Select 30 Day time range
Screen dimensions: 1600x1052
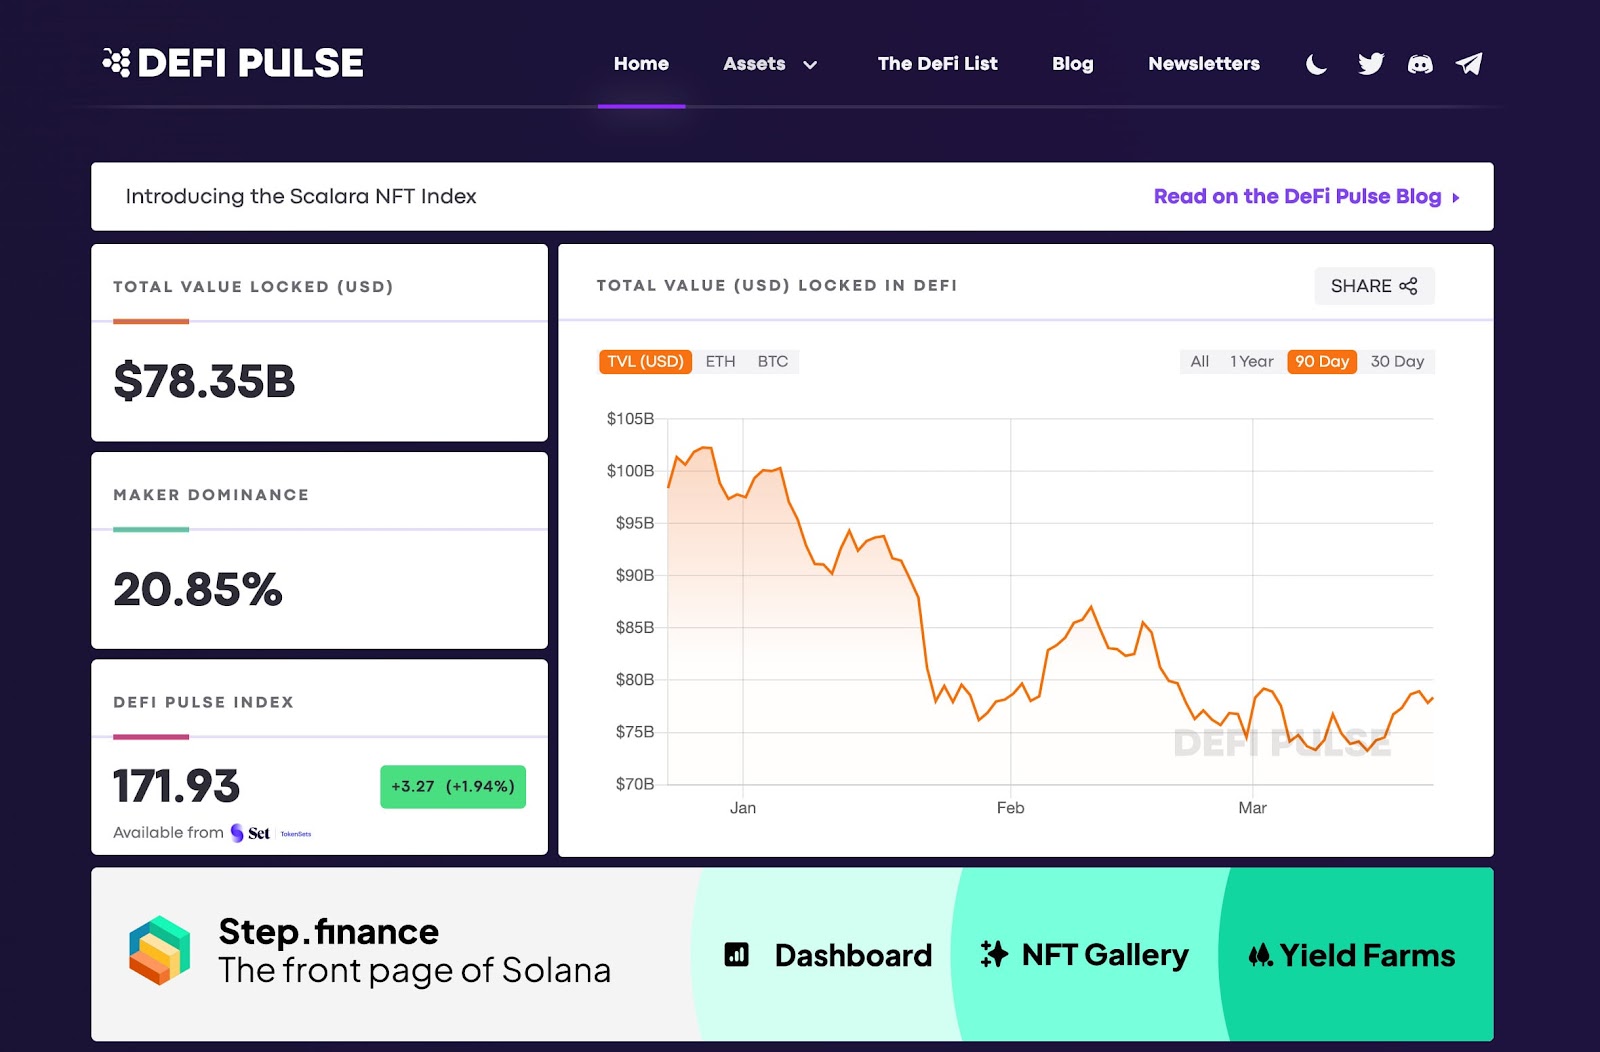tap(1397, 361)
